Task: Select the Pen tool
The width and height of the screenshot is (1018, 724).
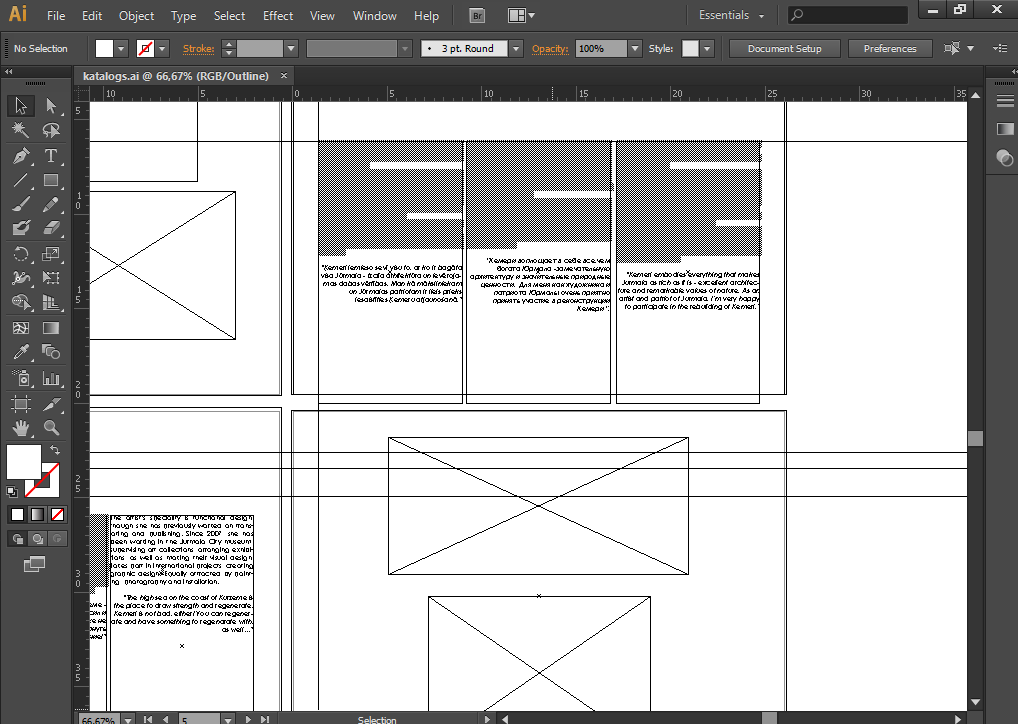Action: point(20,156)
